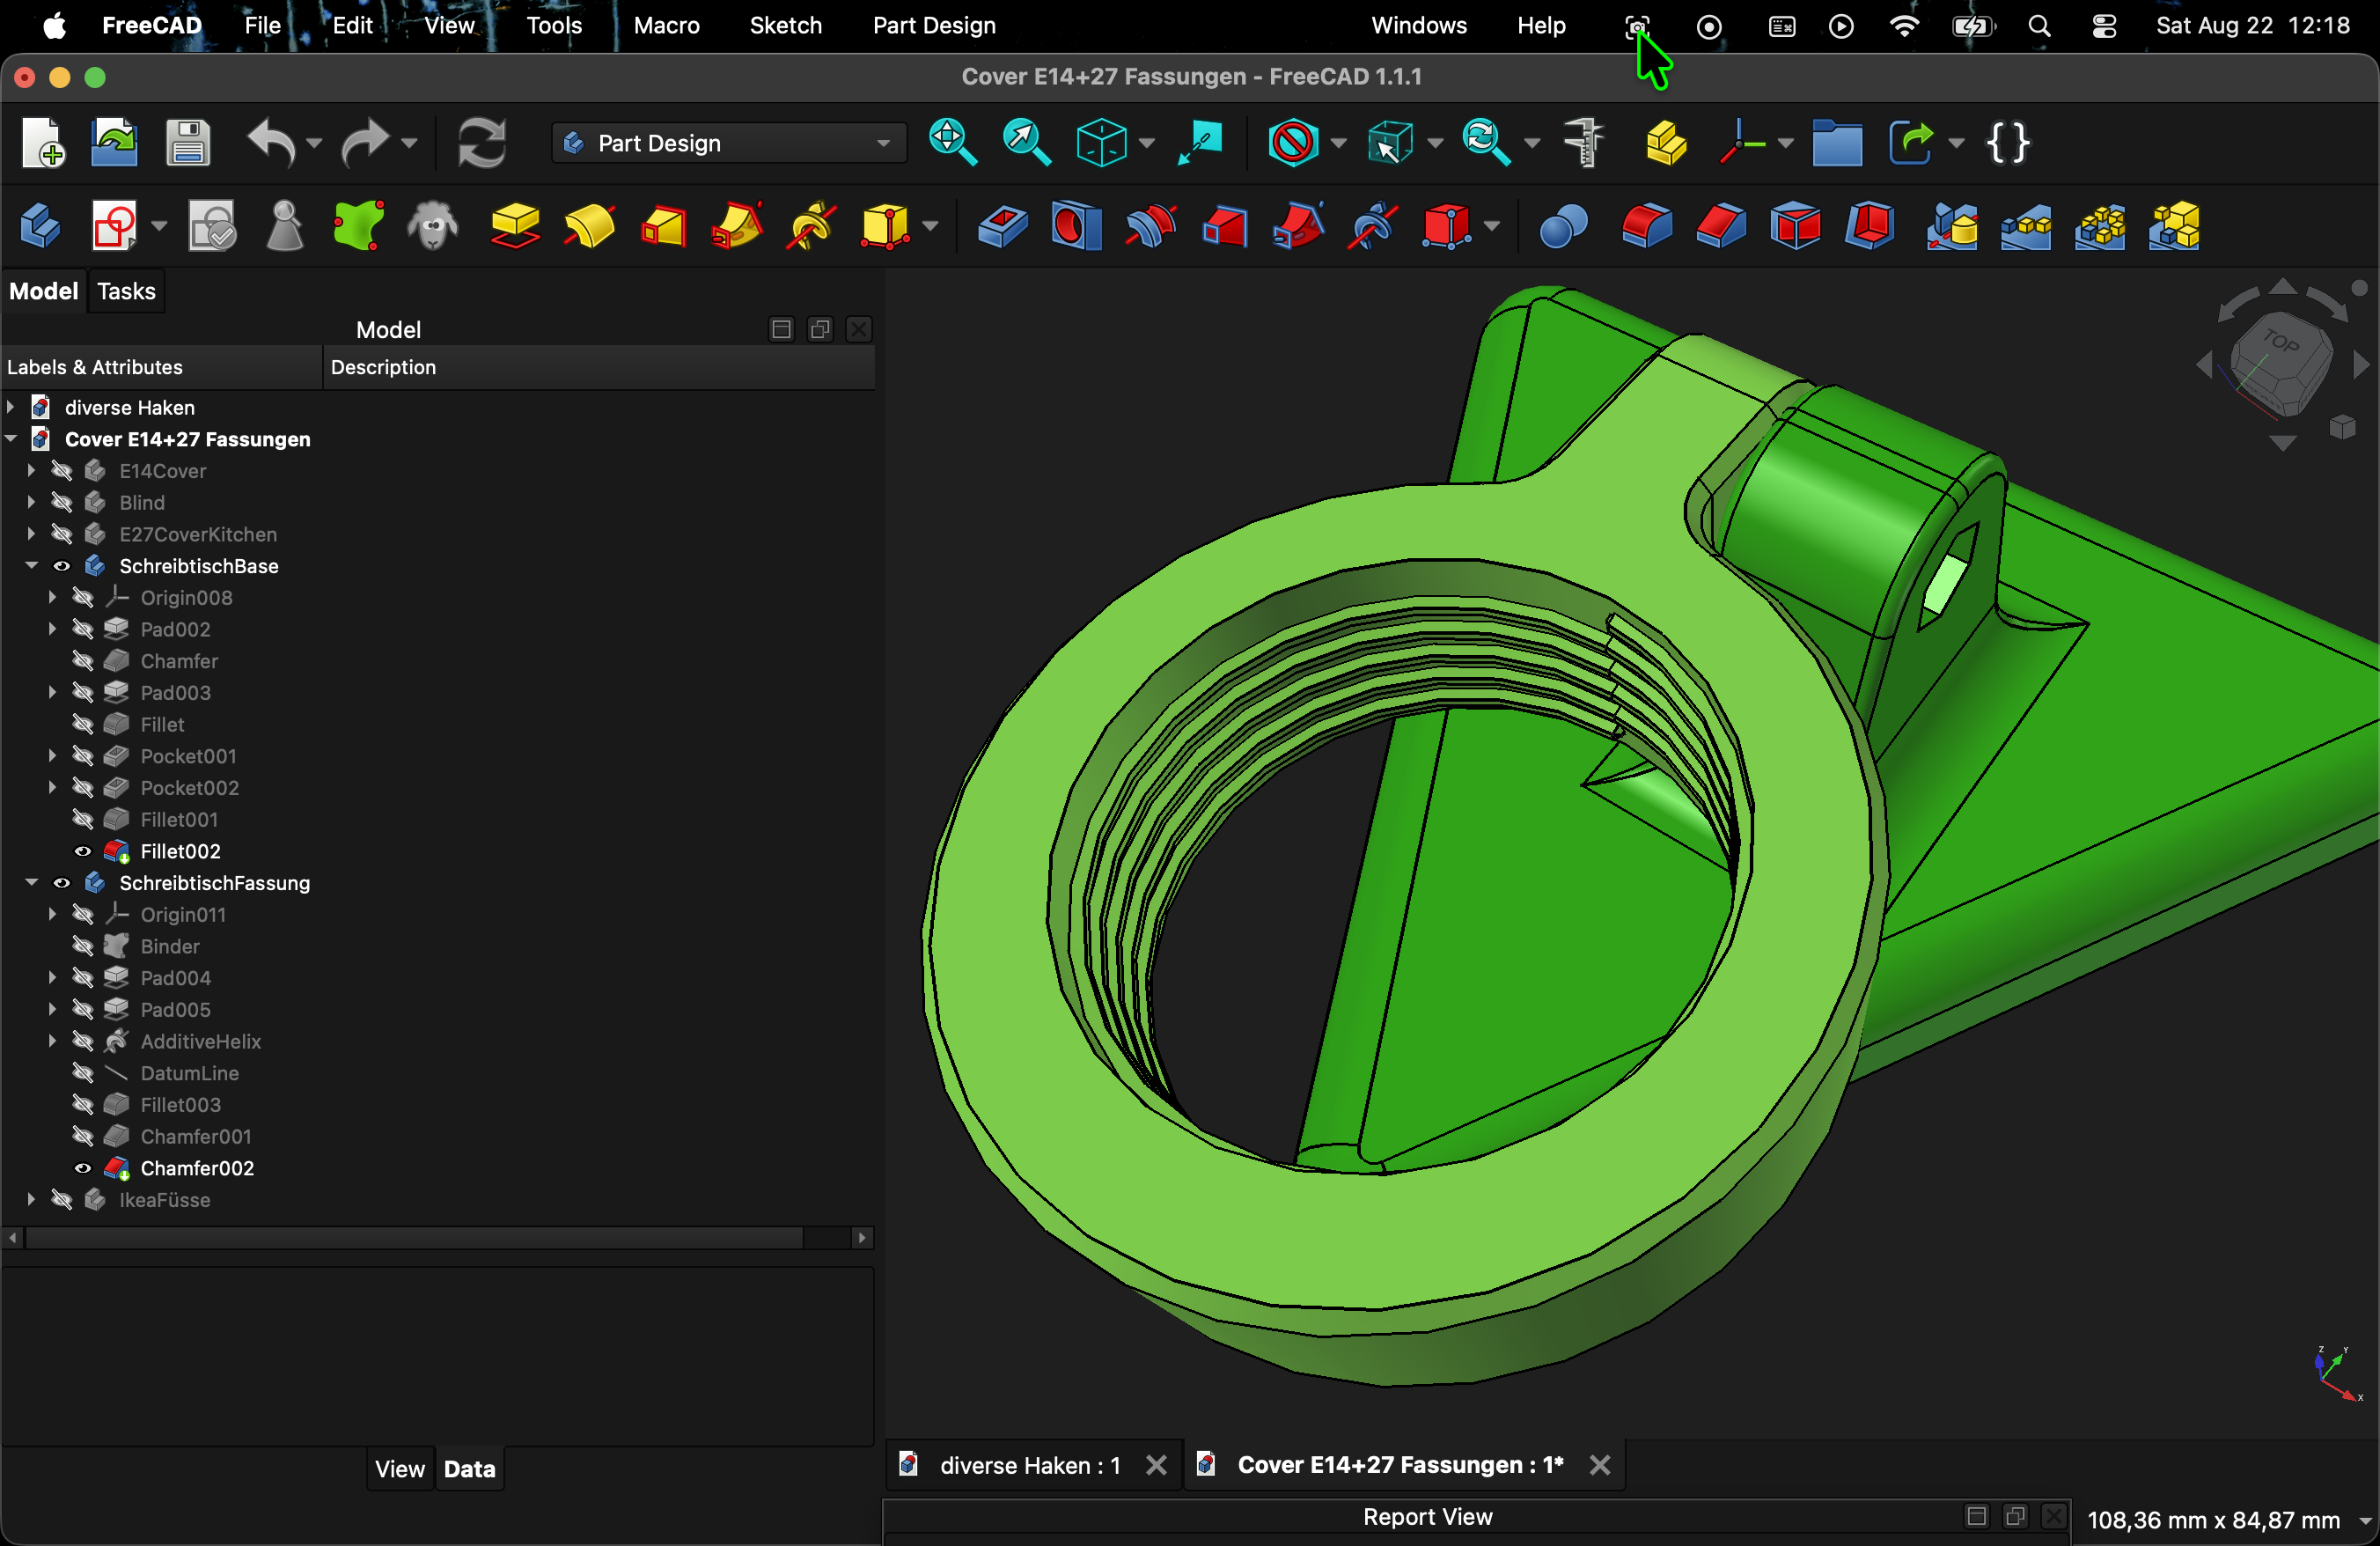2380x1546 pixels.
Task: Apply the Revolution feature
Action: pyautogui.click(x=589, y=226)
